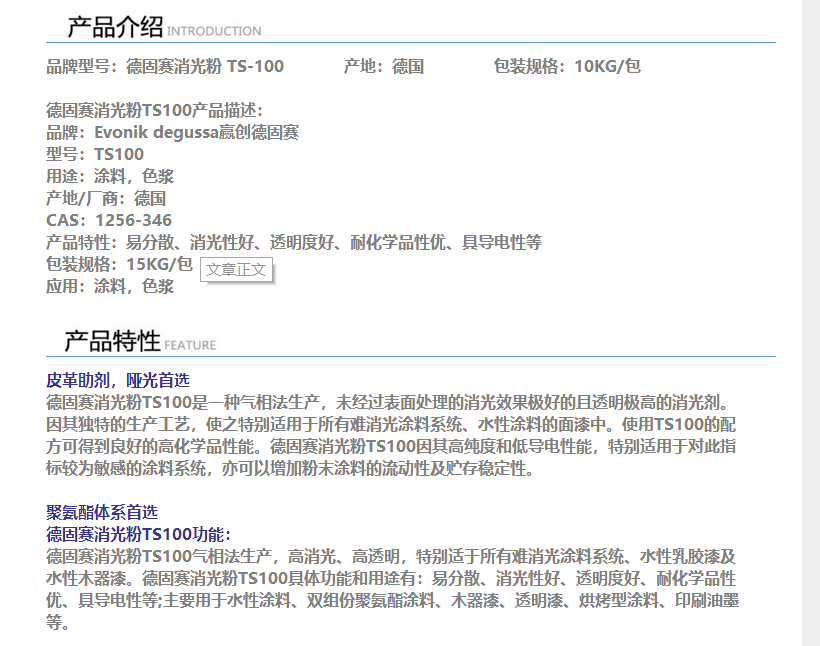Image resolution: width=820 pixels, height=646 pixels.
Task: Click the 产品特性 section heading
Action: tap(112, 341)
